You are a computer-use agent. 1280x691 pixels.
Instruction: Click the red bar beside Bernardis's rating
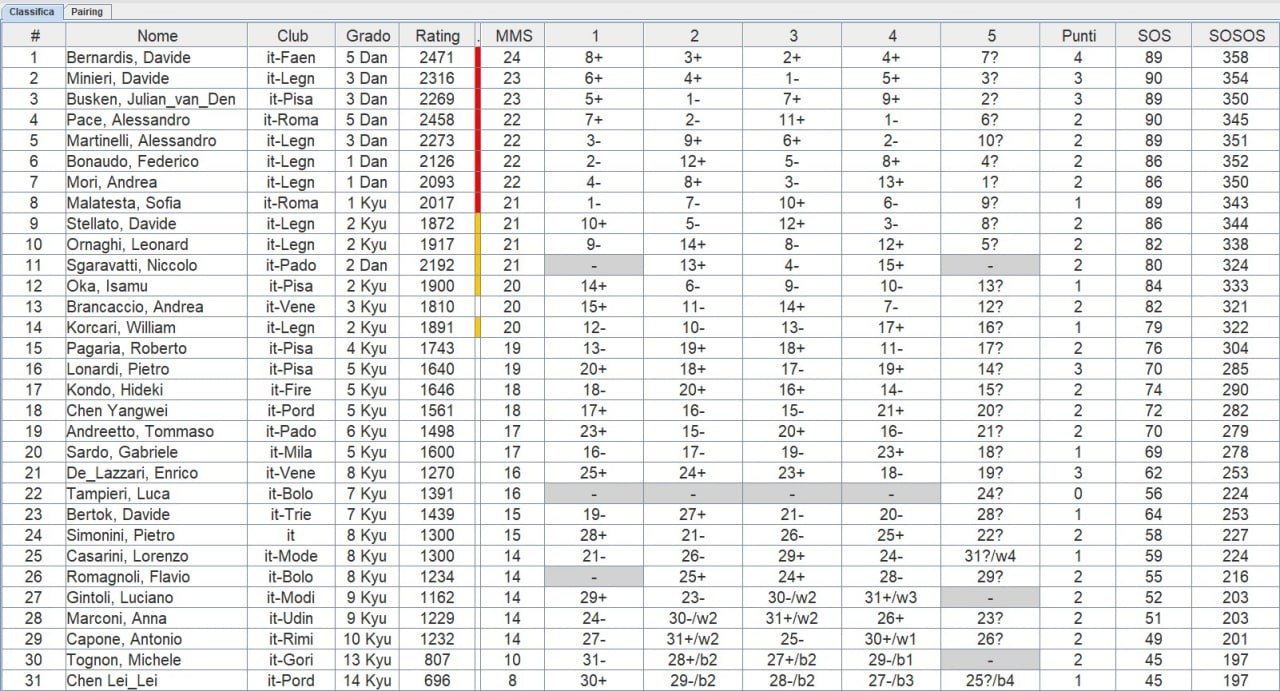click(x=478, y=57)
